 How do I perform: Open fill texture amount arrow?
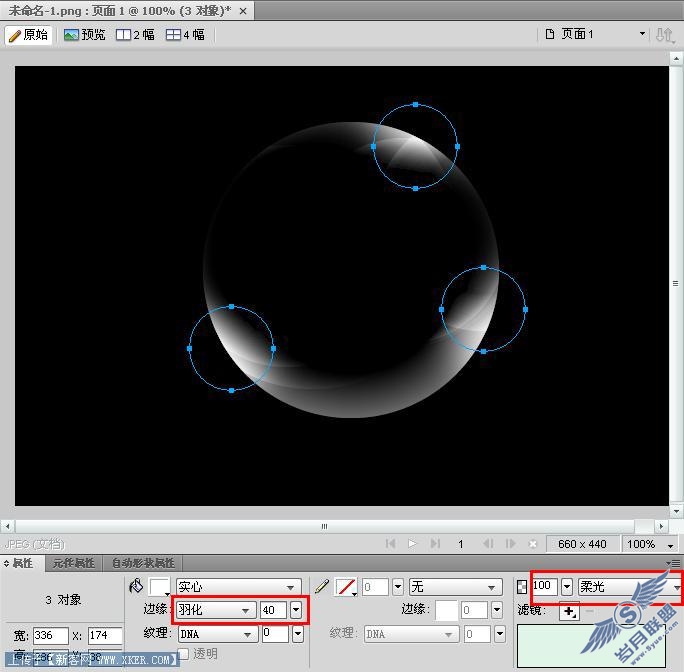coord(298,634)
